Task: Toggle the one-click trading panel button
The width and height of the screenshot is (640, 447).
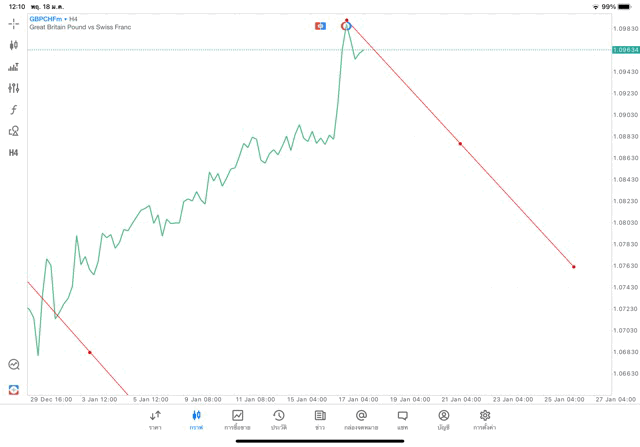Action: click(320, 25)
